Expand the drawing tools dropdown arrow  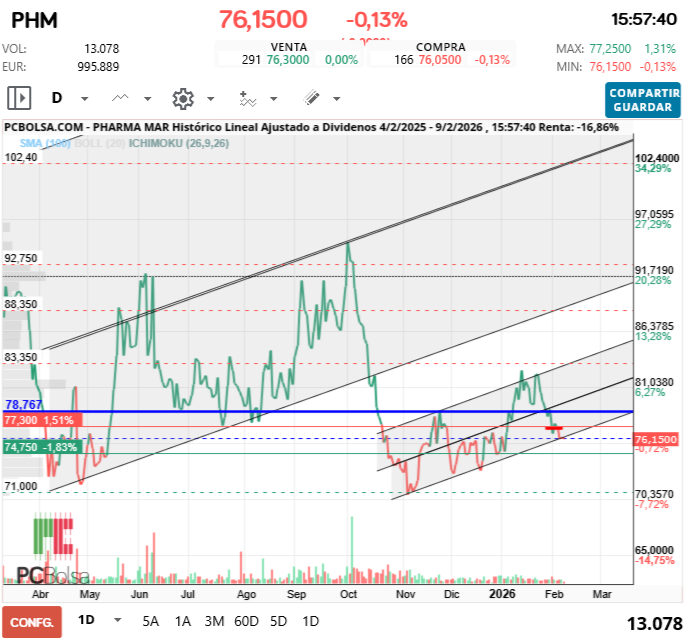pos(336,99)
